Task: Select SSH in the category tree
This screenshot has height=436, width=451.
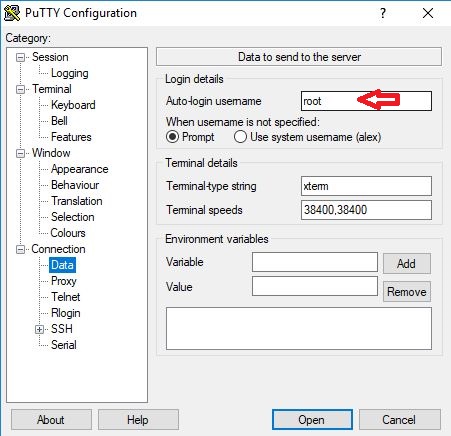Action: click(62, 329)
